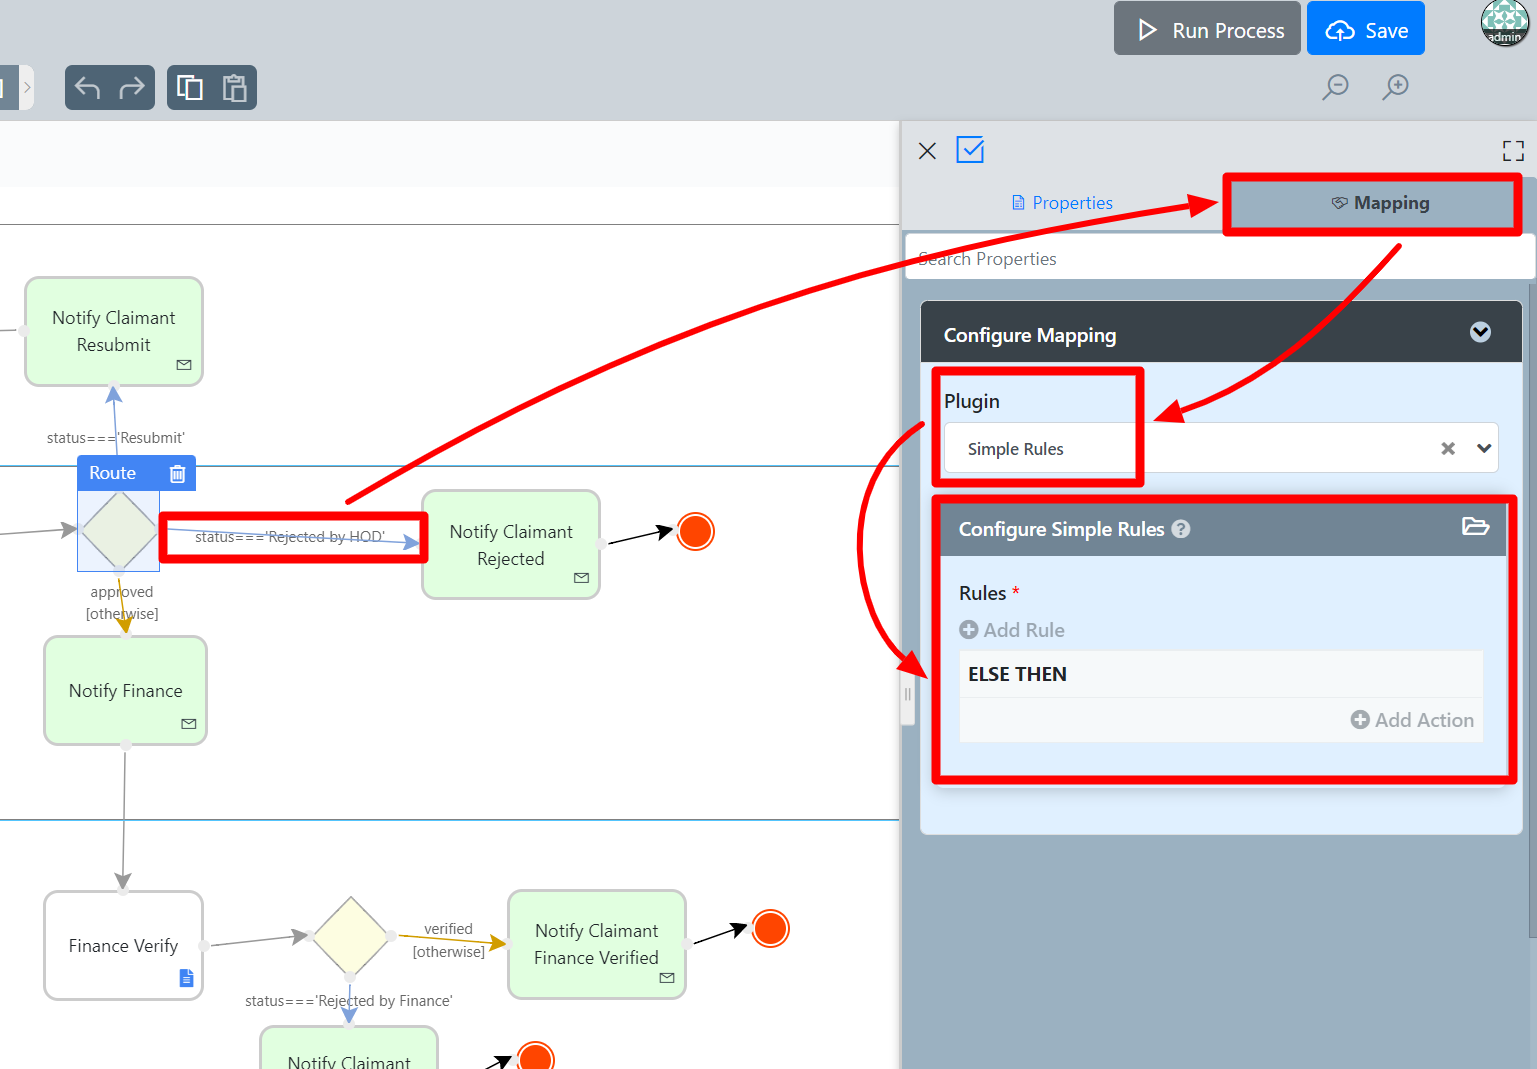Image resolution: width=1537 pixels, height=1069 pixels.
Task: Run the process
Action: click(x=1207, y=28)
